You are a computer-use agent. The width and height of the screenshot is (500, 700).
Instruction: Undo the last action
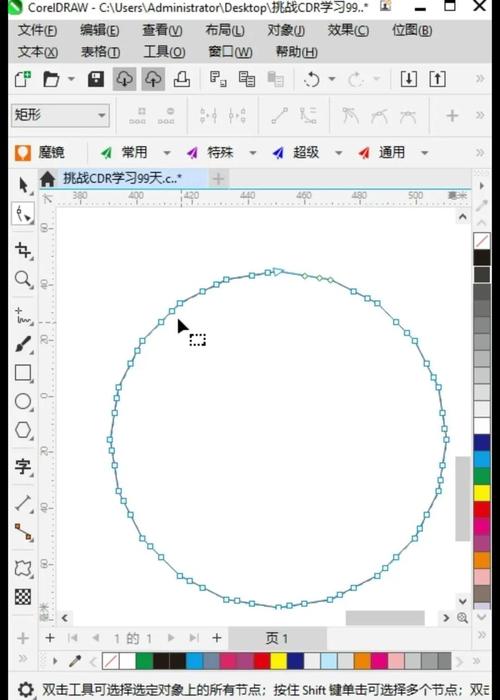coord(312,79)
